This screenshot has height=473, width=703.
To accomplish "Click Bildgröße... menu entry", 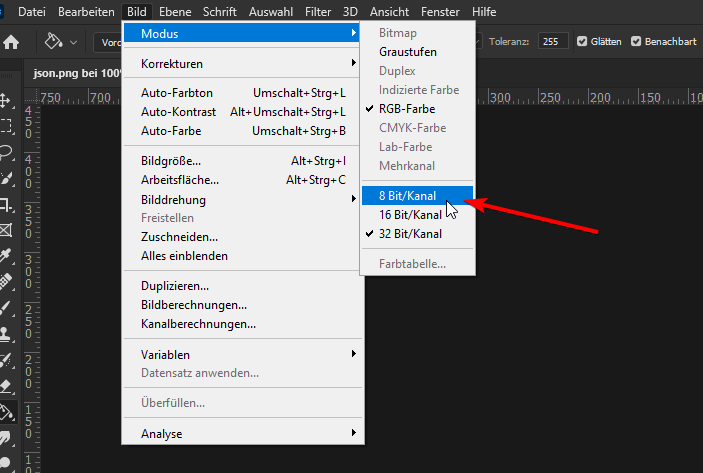I will (x=171, y=161).
